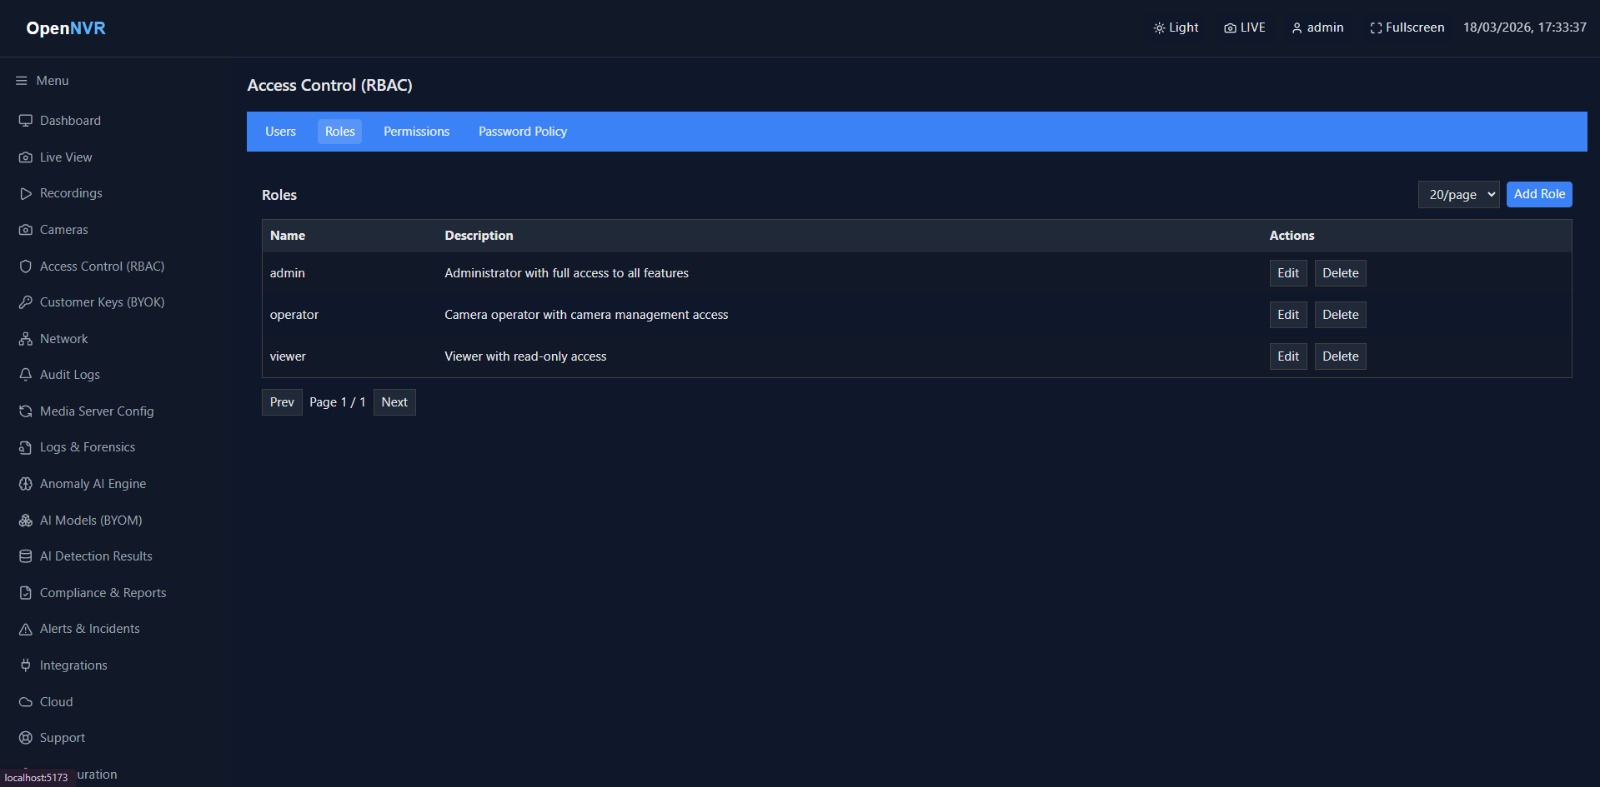
Task: Click the Anomaly AI Engine brain icon
Action: pyautogui.click(x=26, y=484)
